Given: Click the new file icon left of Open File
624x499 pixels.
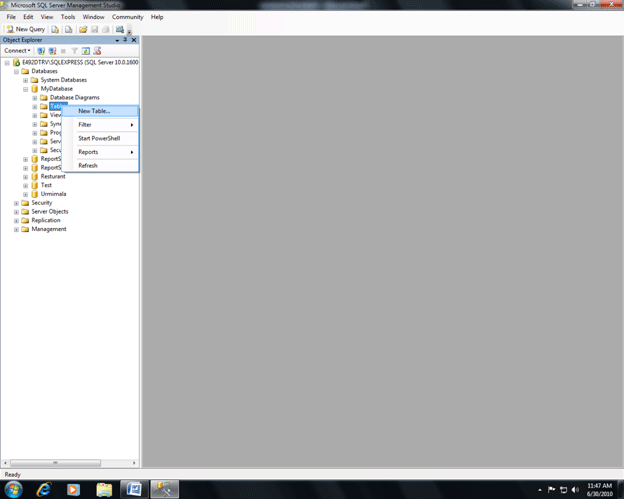Looking at the screenshot, I should [x=69, y=29].
